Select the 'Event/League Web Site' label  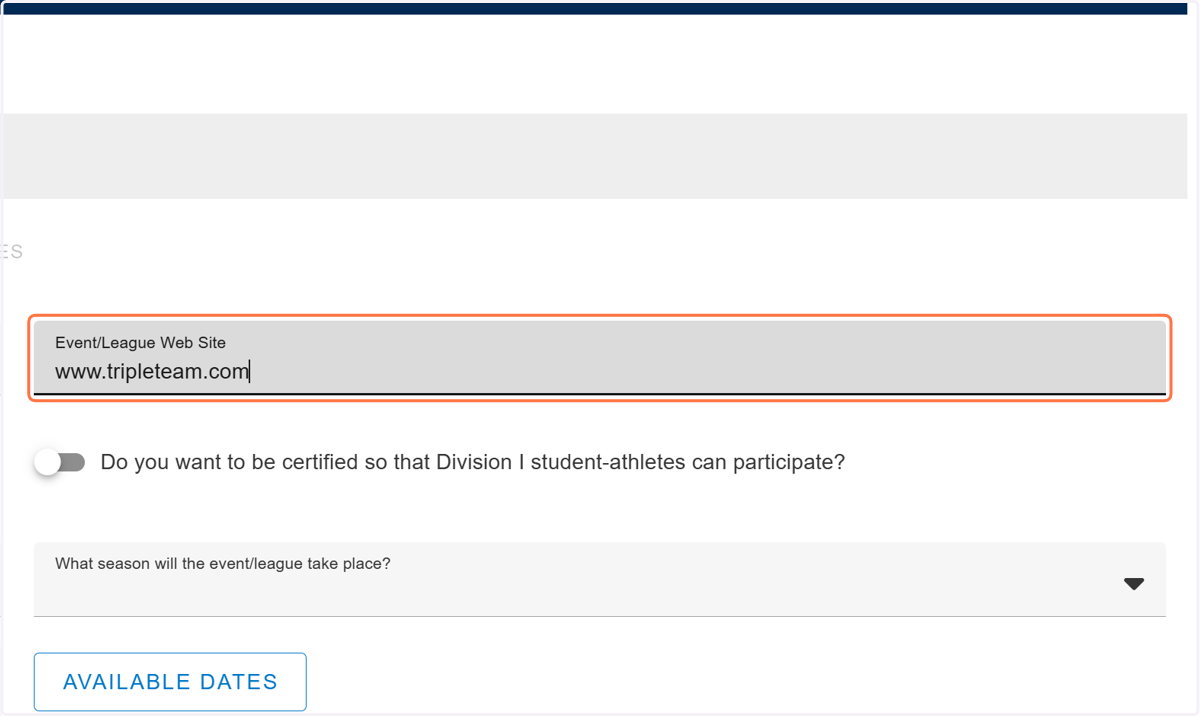140,342
